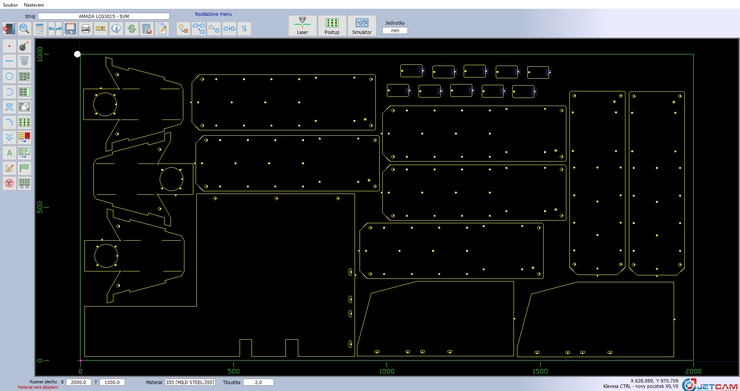Click the floppy disk save icon

tap(70, 29)
